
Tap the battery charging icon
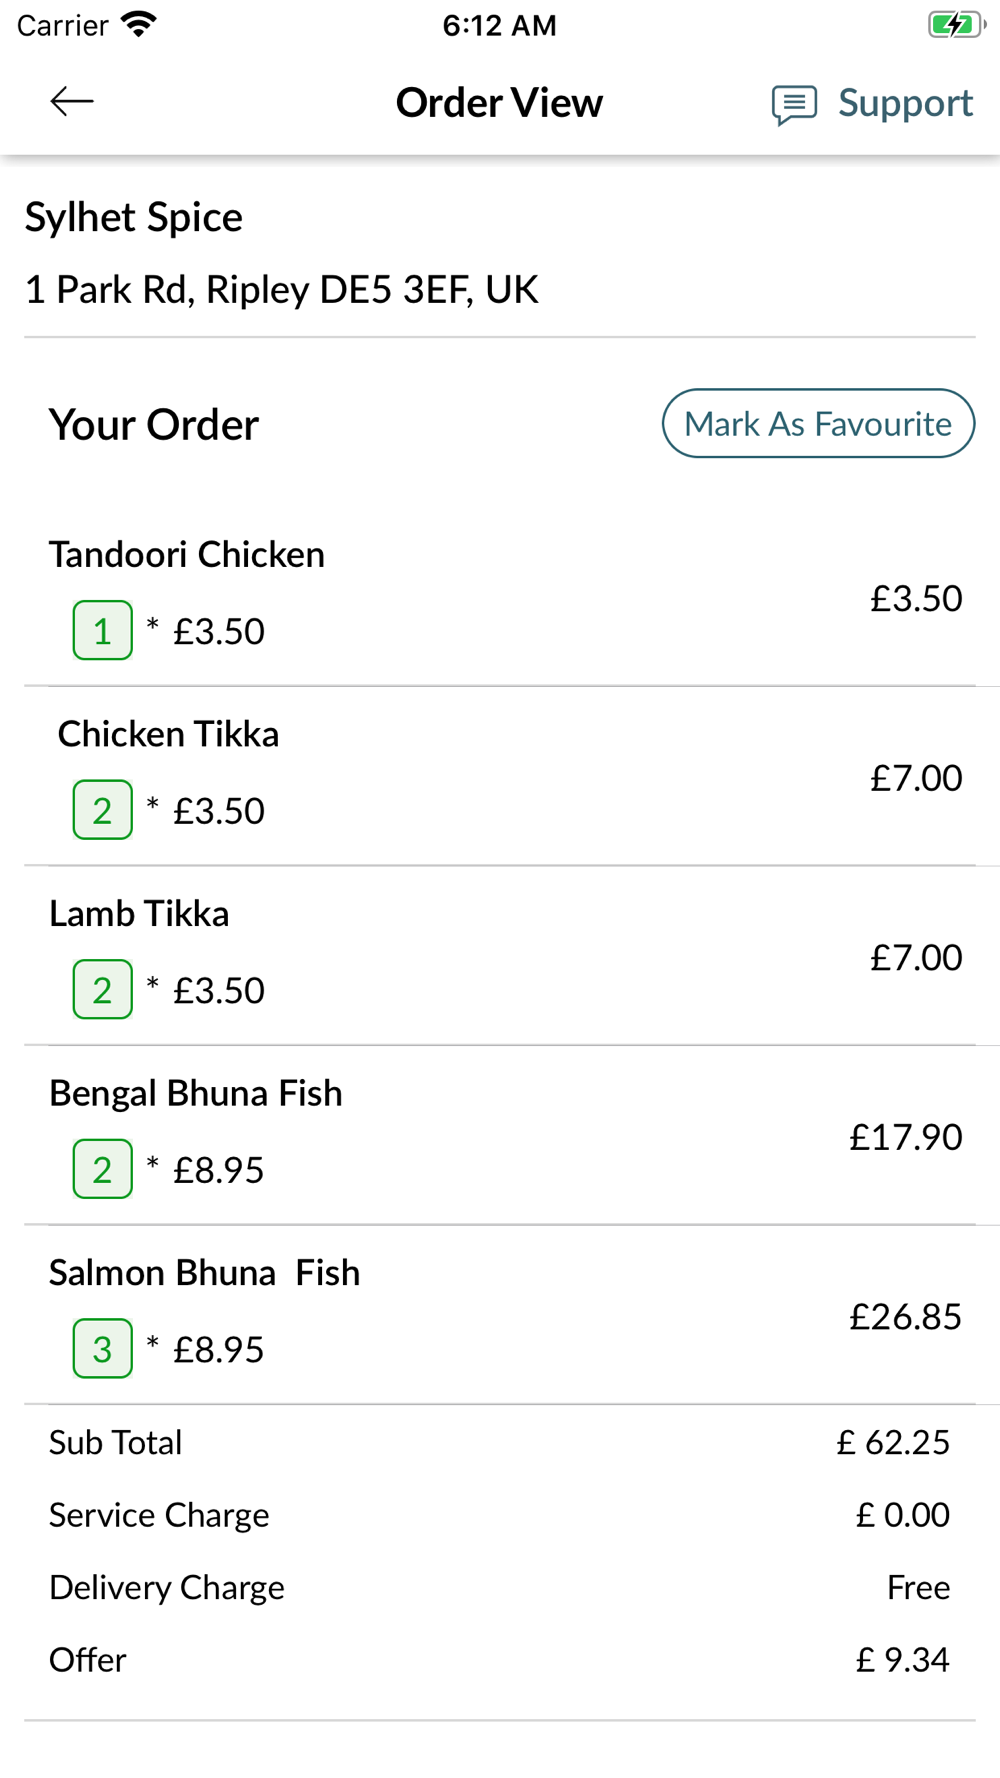[x=956, y=24]
